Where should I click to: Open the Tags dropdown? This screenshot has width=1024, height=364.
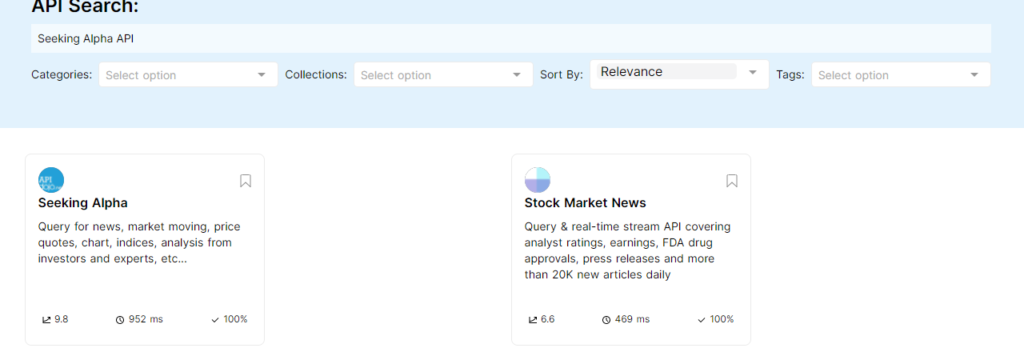pos(901,74)
